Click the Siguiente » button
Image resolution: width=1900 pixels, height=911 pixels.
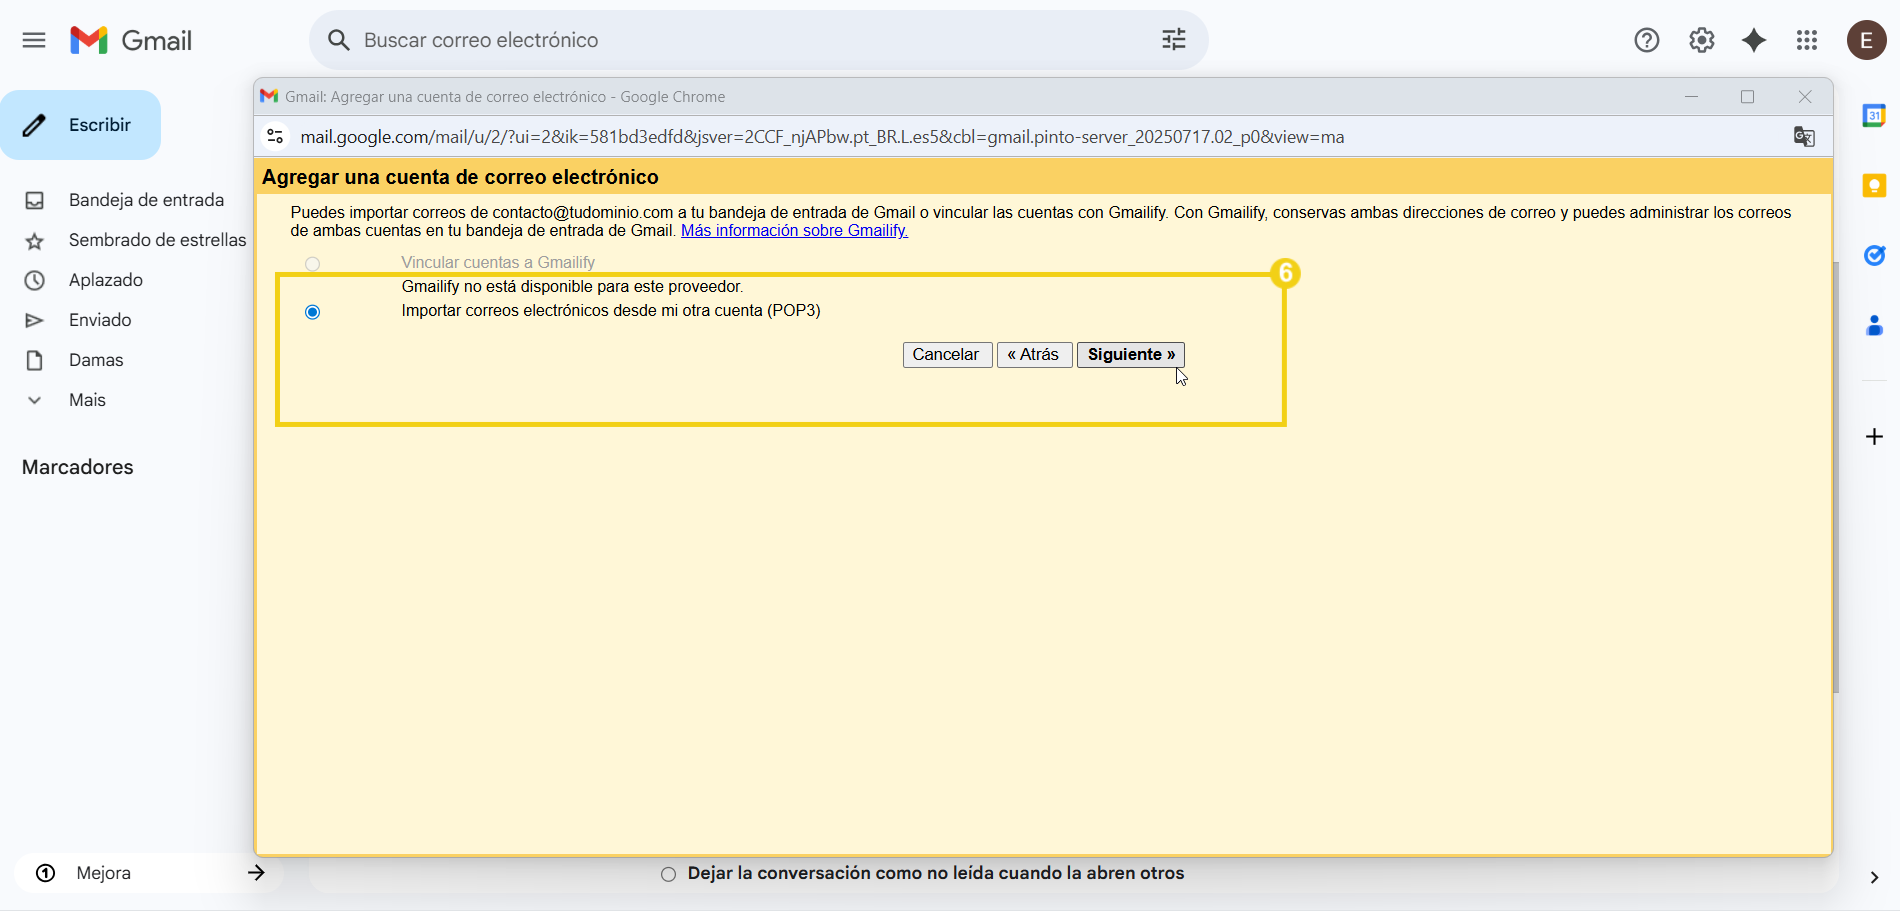[x=1131, y=355]
